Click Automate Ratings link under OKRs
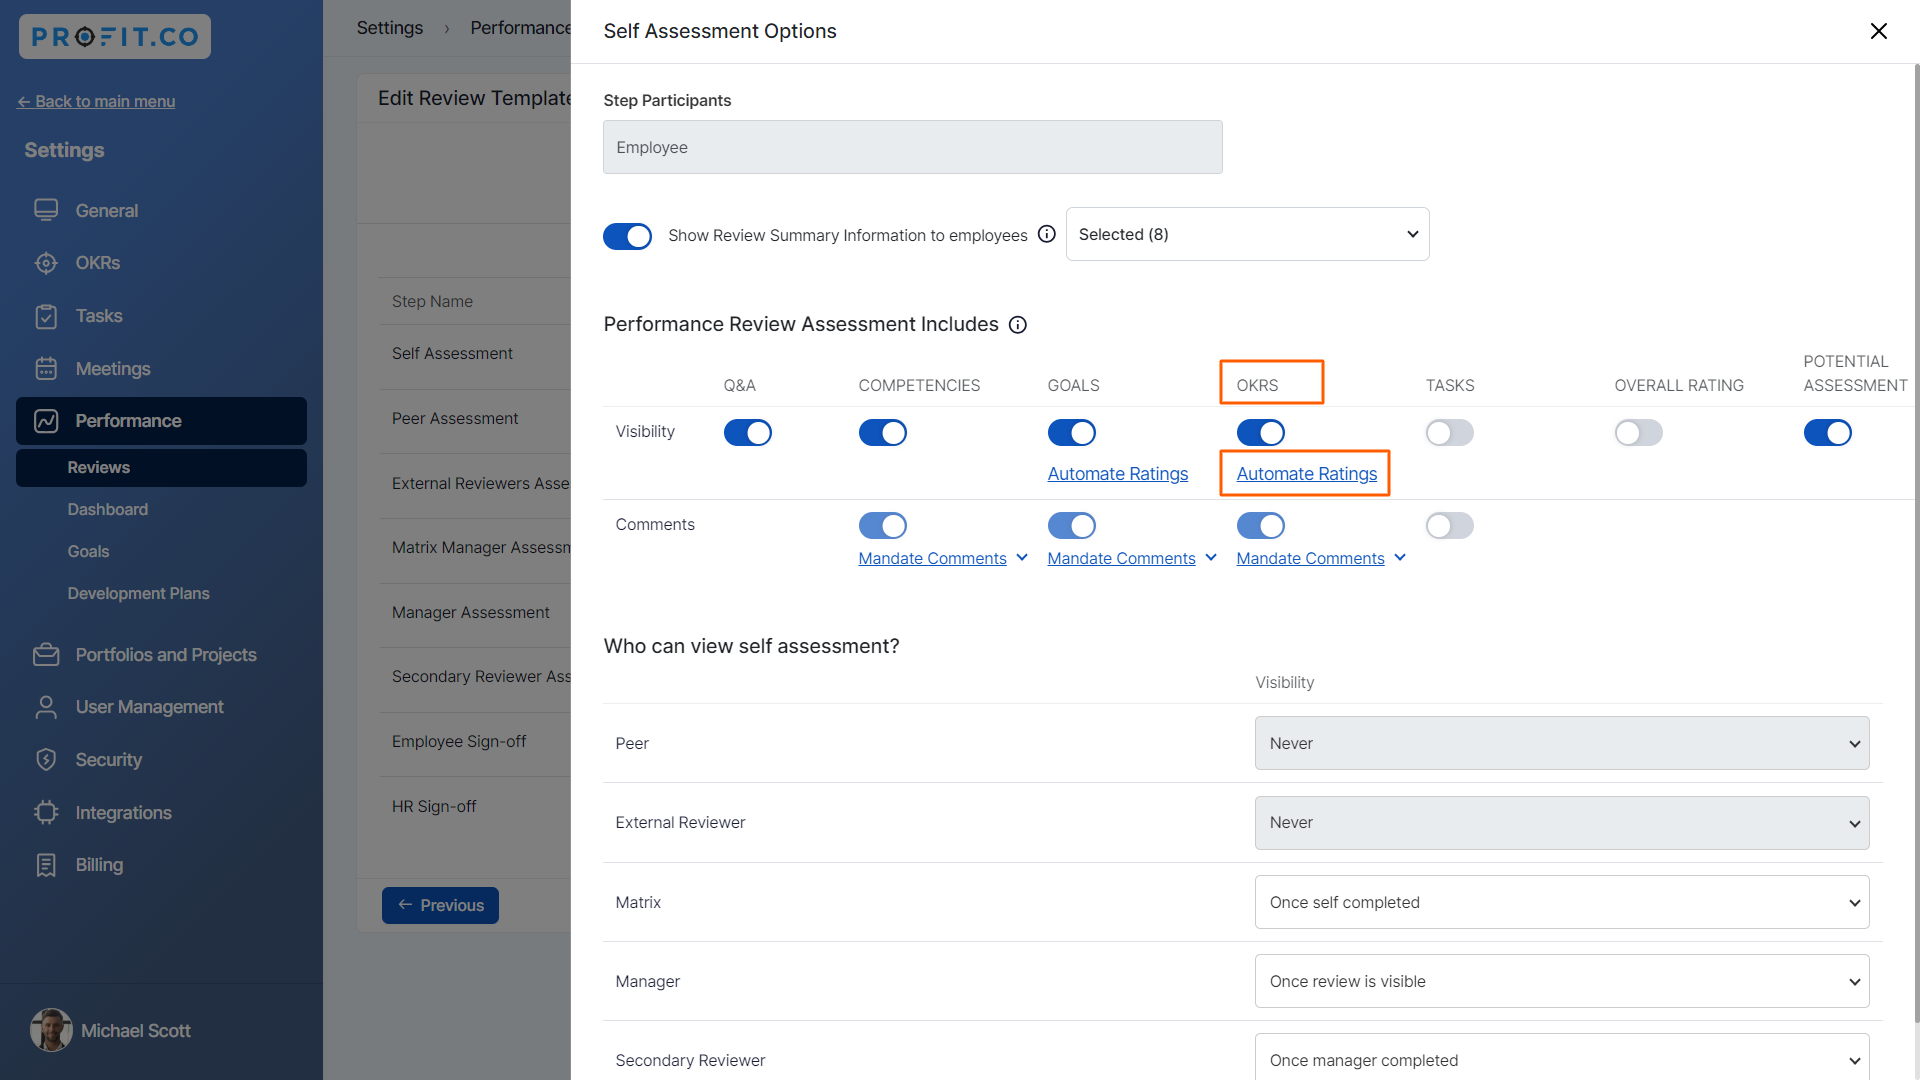1920x1080 pixels. pos(1306,474)
